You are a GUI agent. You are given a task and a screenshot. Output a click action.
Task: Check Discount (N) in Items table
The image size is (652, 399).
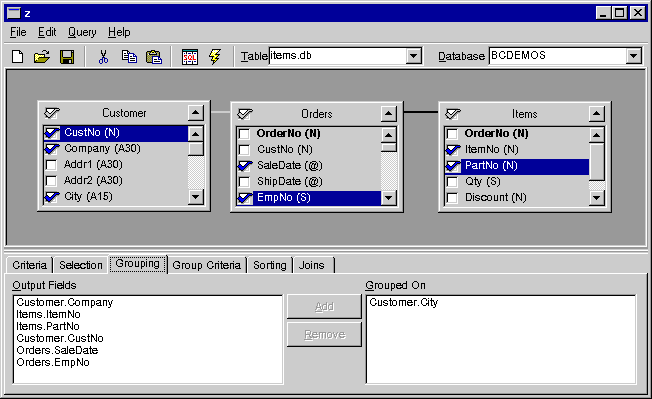(452, 198)
